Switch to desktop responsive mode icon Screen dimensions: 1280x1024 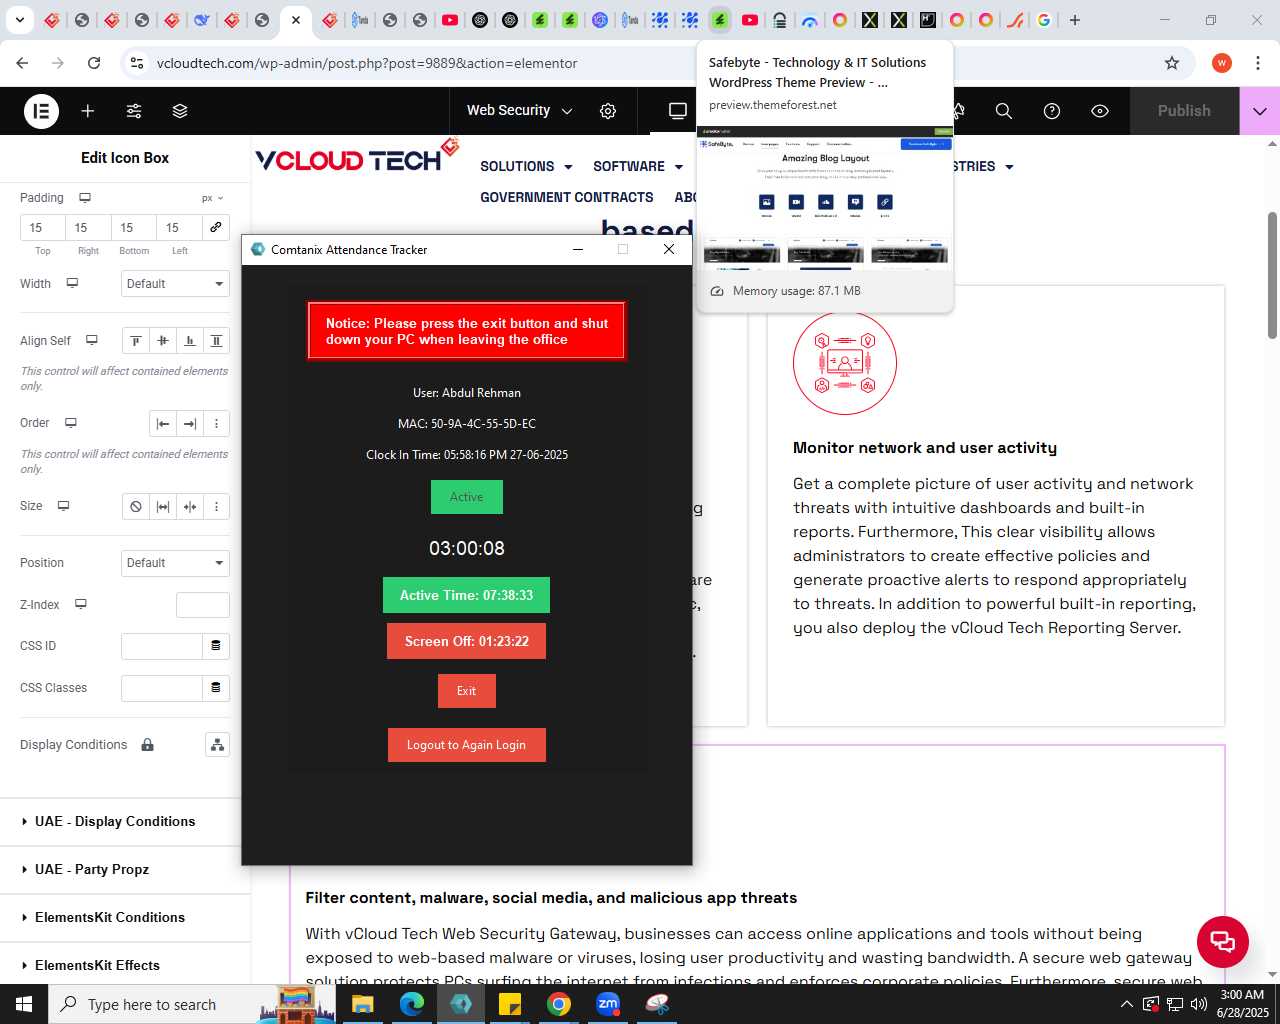click(x=678, y=111)
